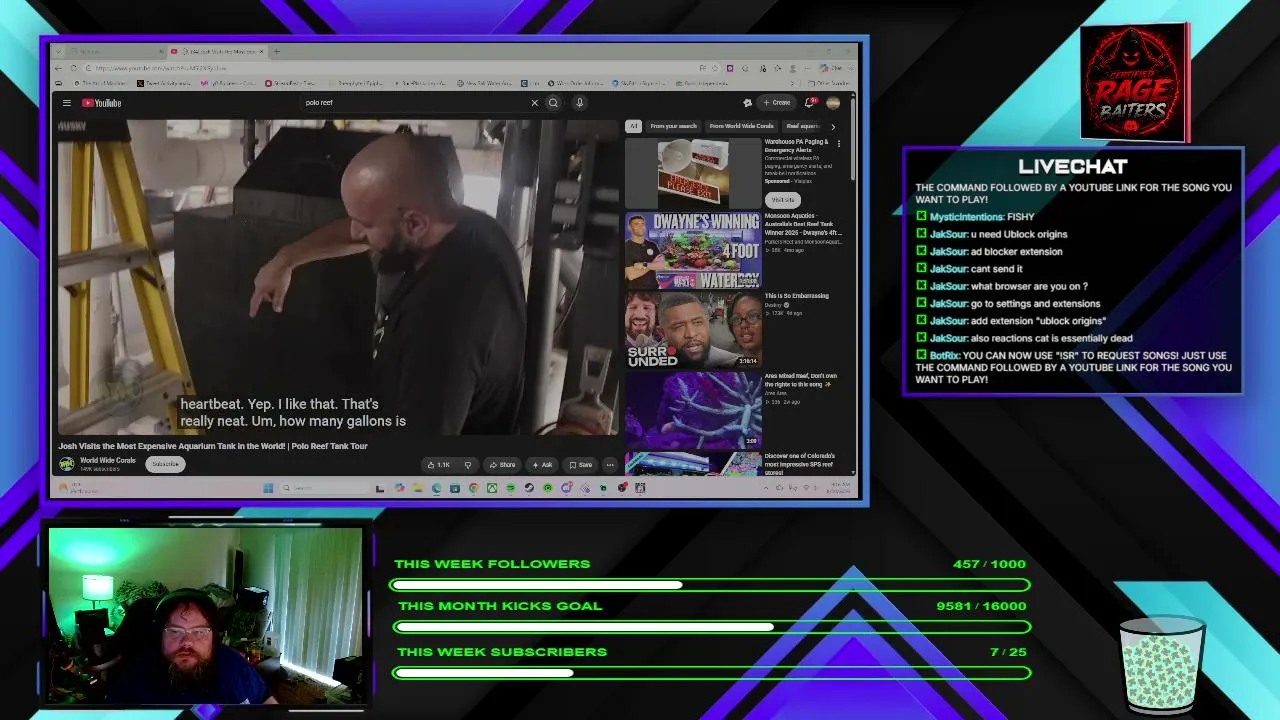Viewport: 1280px width, 720px height.
Task: Open a new browser tab with plus
Action: click(x=277, y=51)
